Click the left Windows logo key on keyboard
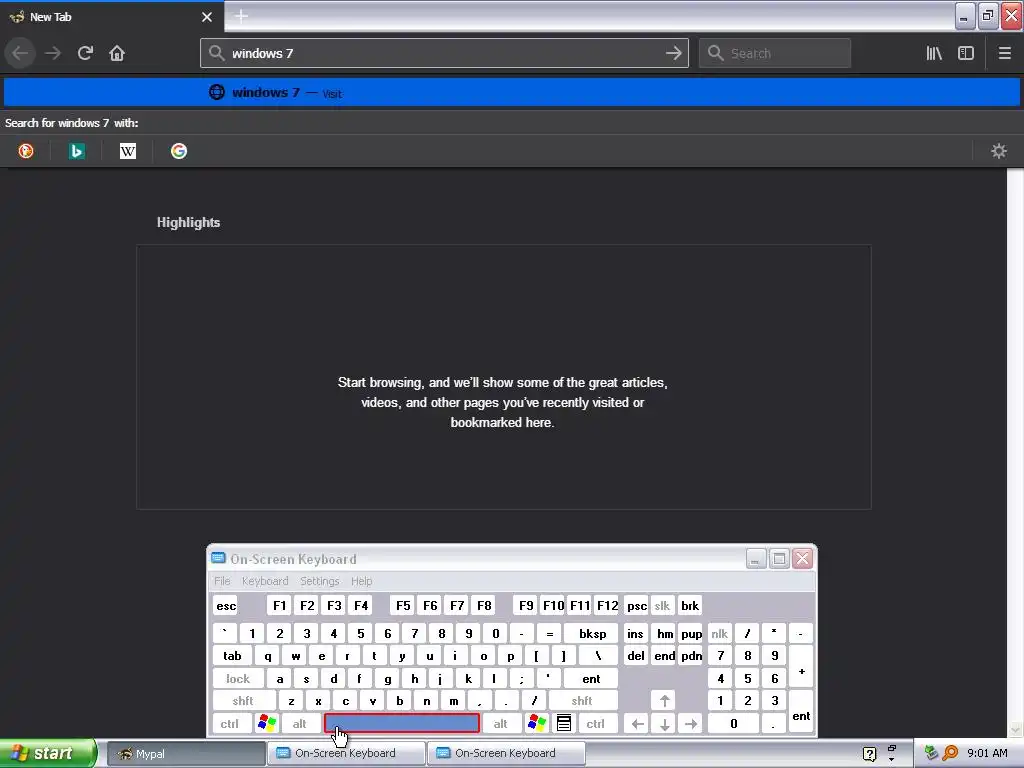This screenshot has height=768, width=1024. point(267,723)
